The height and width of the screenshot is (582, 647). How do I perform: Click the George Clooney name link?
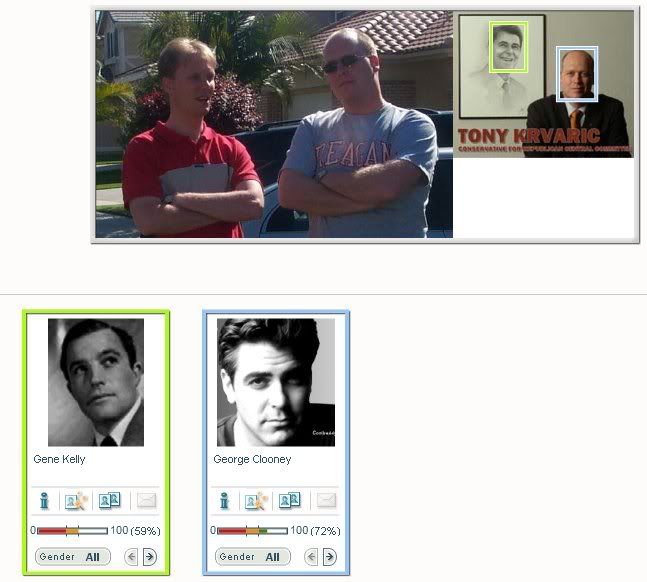pos(252,459)
